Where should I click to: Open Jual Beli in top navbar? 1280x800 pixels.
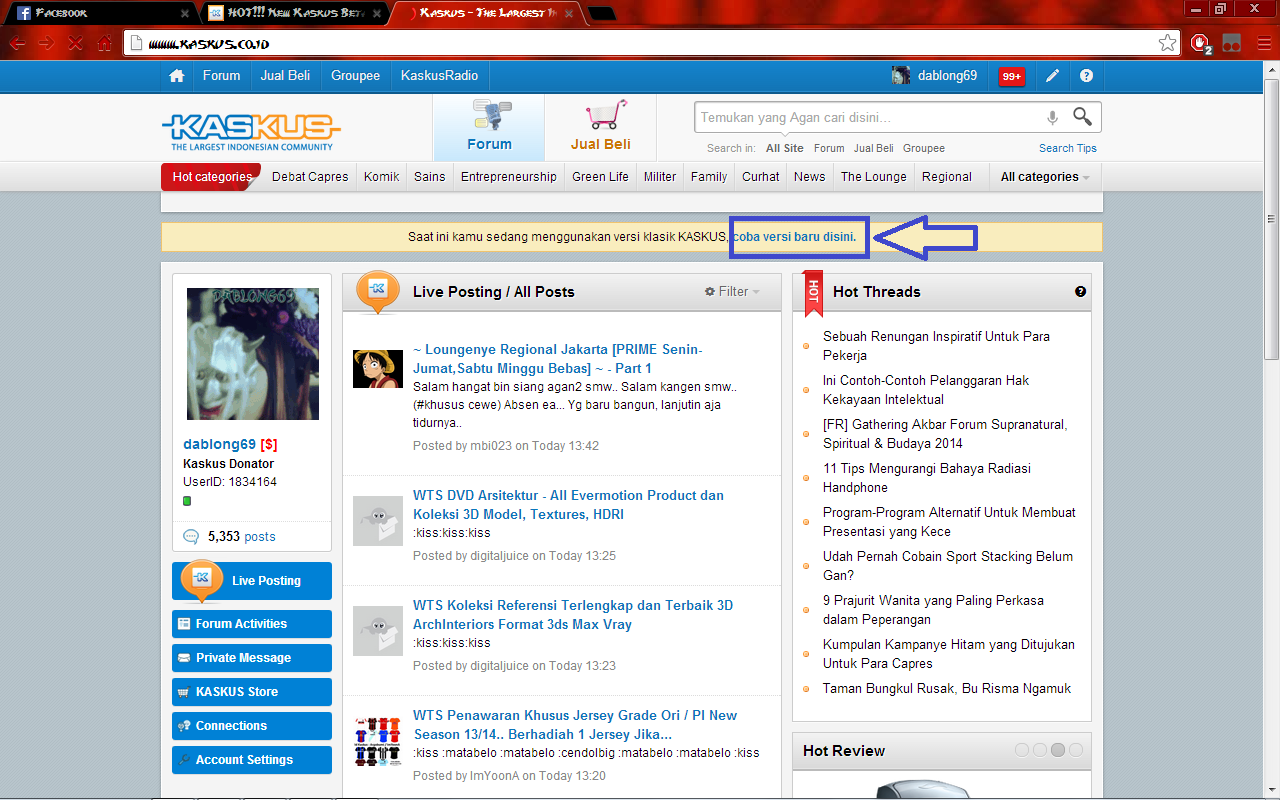coord(285,76)
